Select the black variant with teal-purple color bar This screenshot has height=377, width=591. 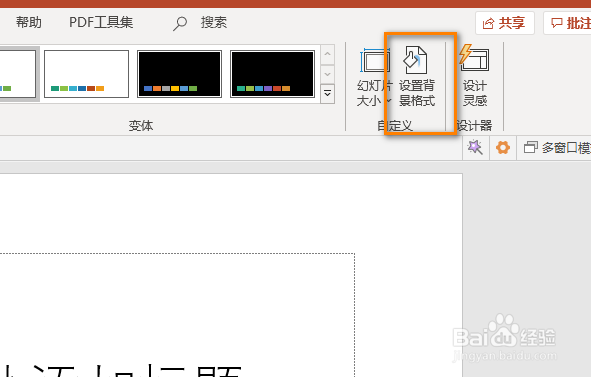[x=272, y=74]
